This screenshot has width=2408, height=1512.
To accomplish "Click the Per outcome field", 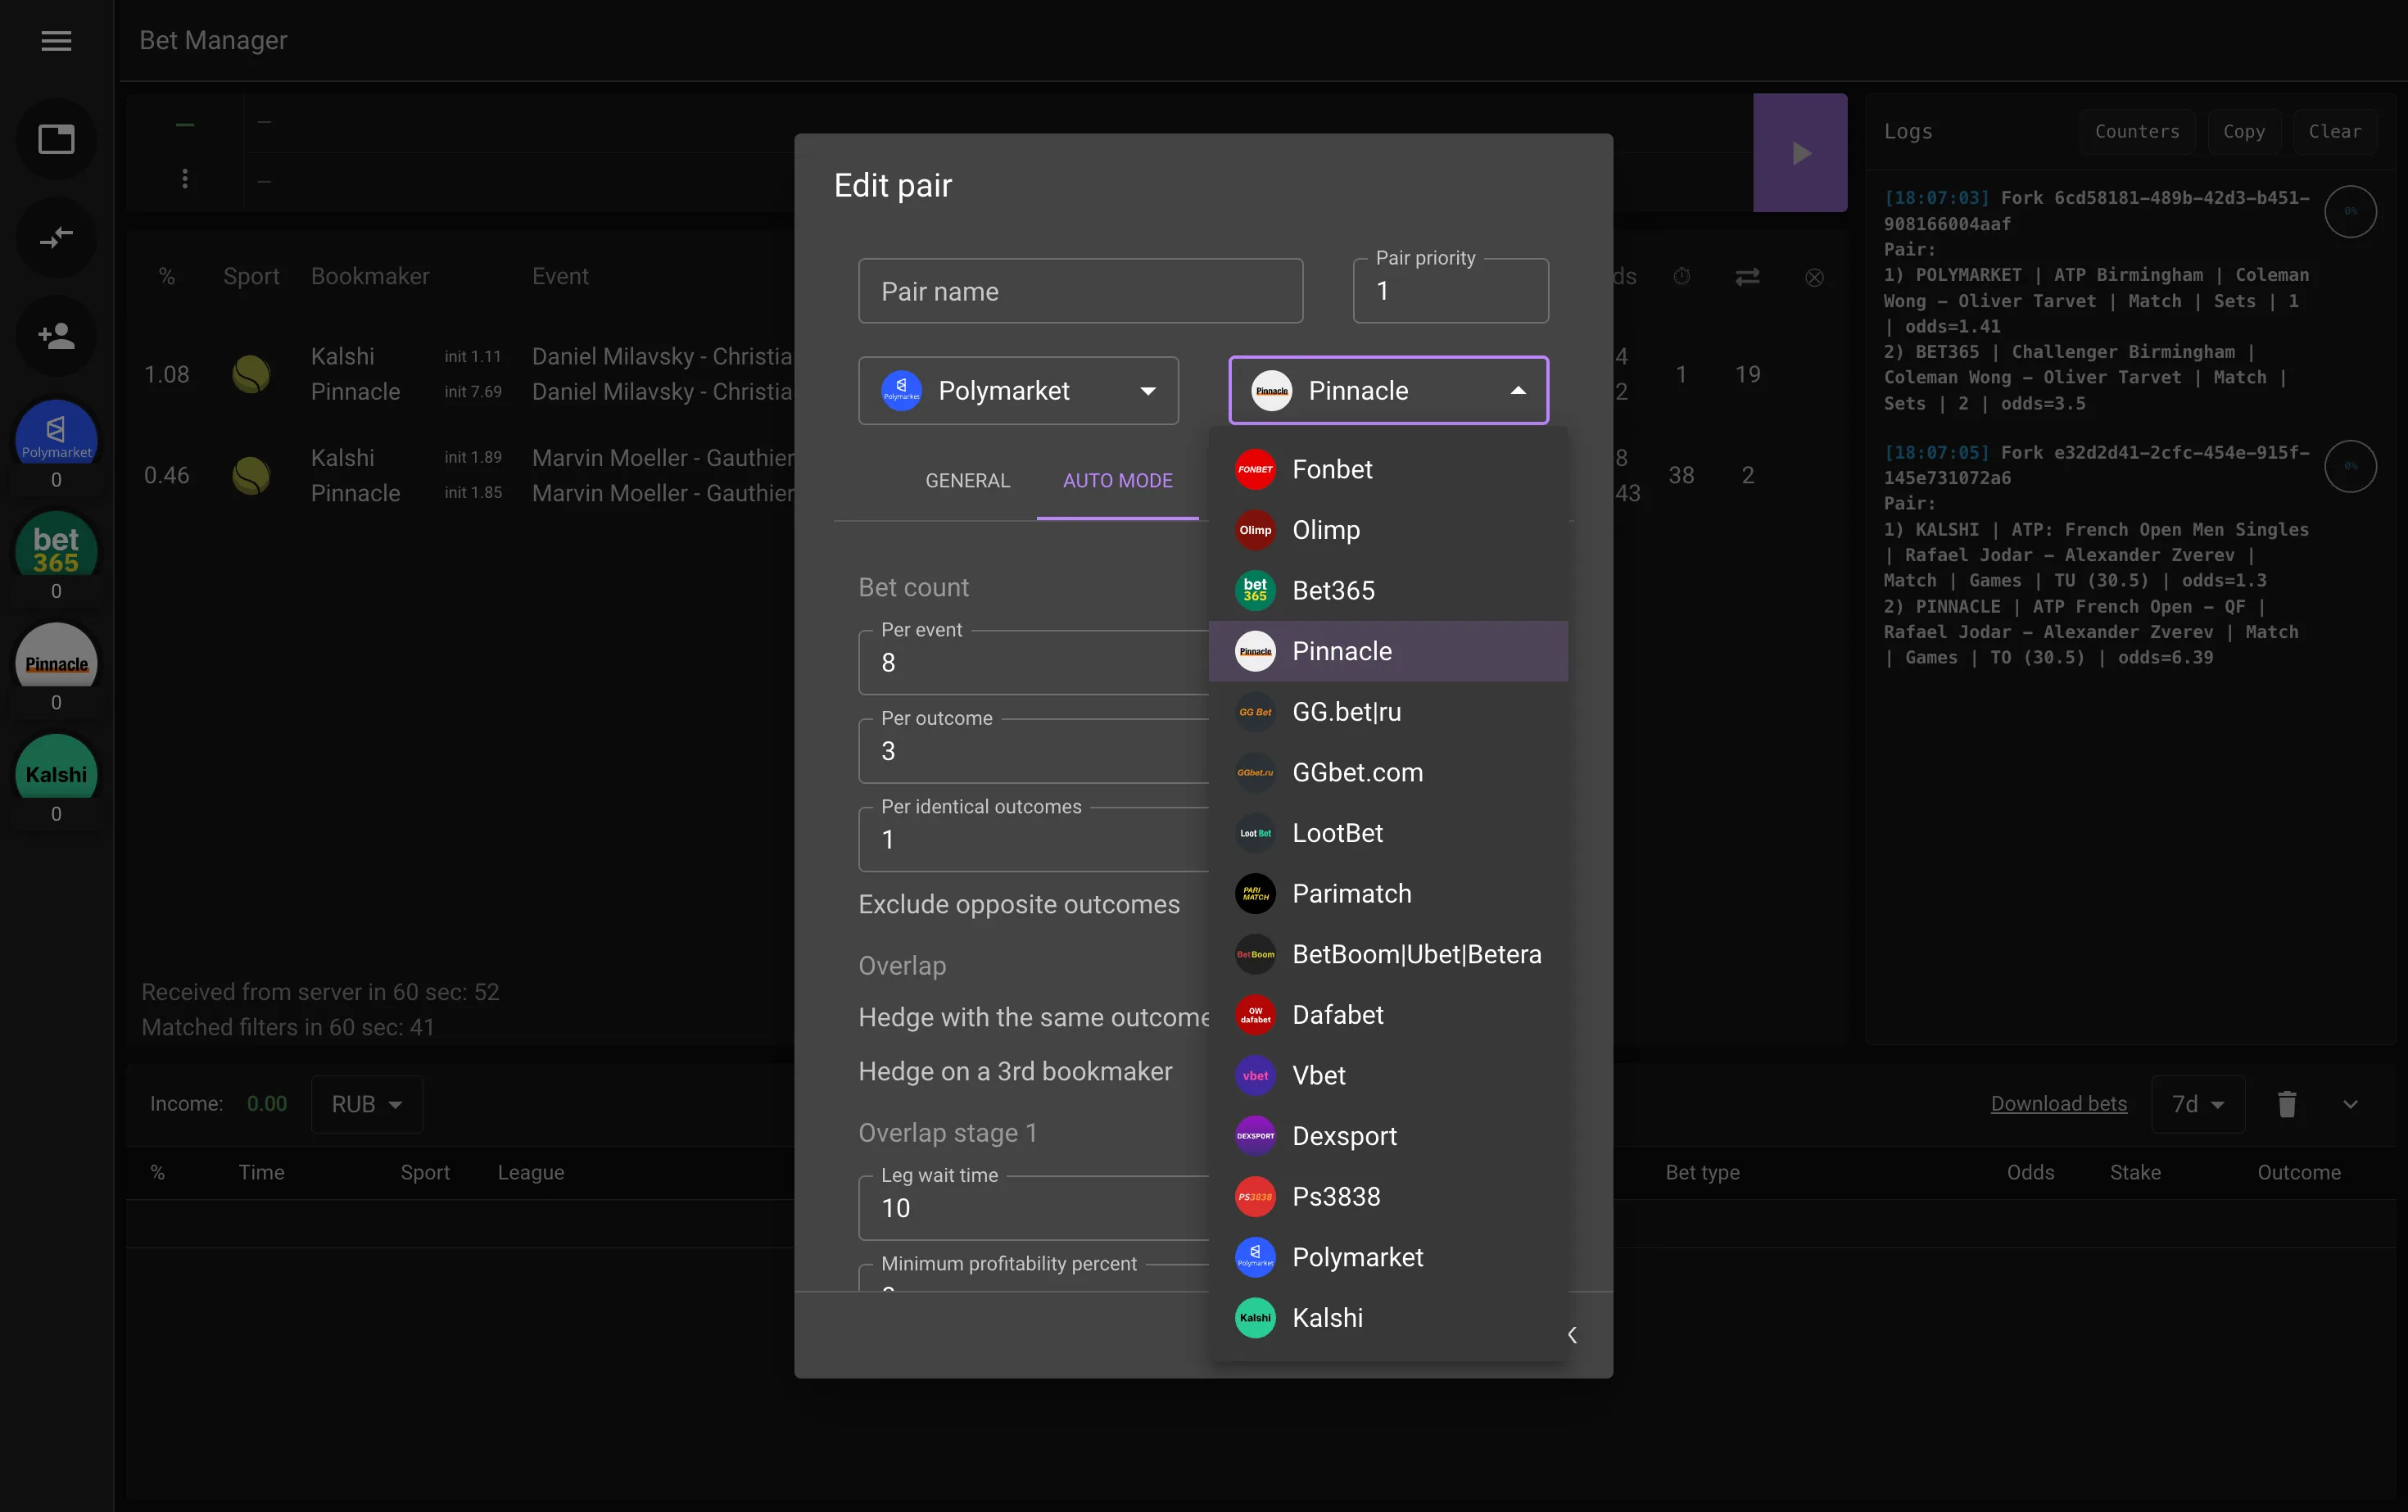I will pos(1034,750).
